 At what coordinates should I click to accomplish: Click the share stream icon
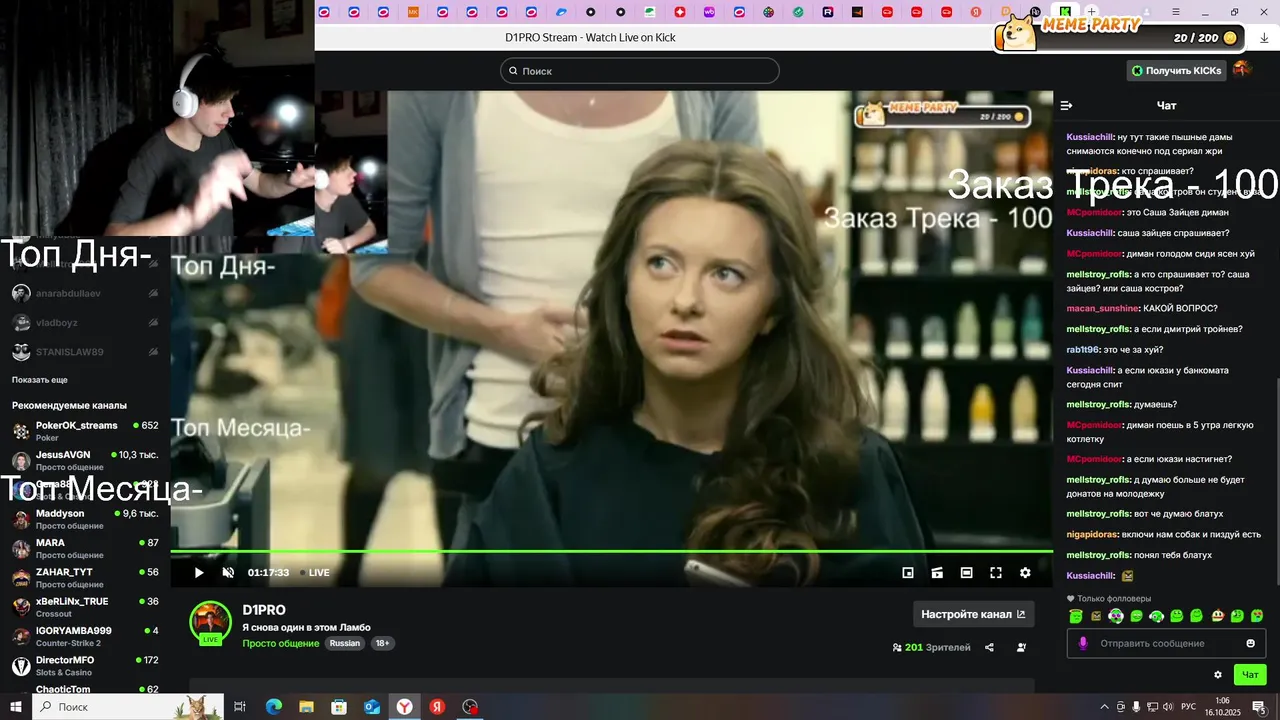tap(989, 647)
